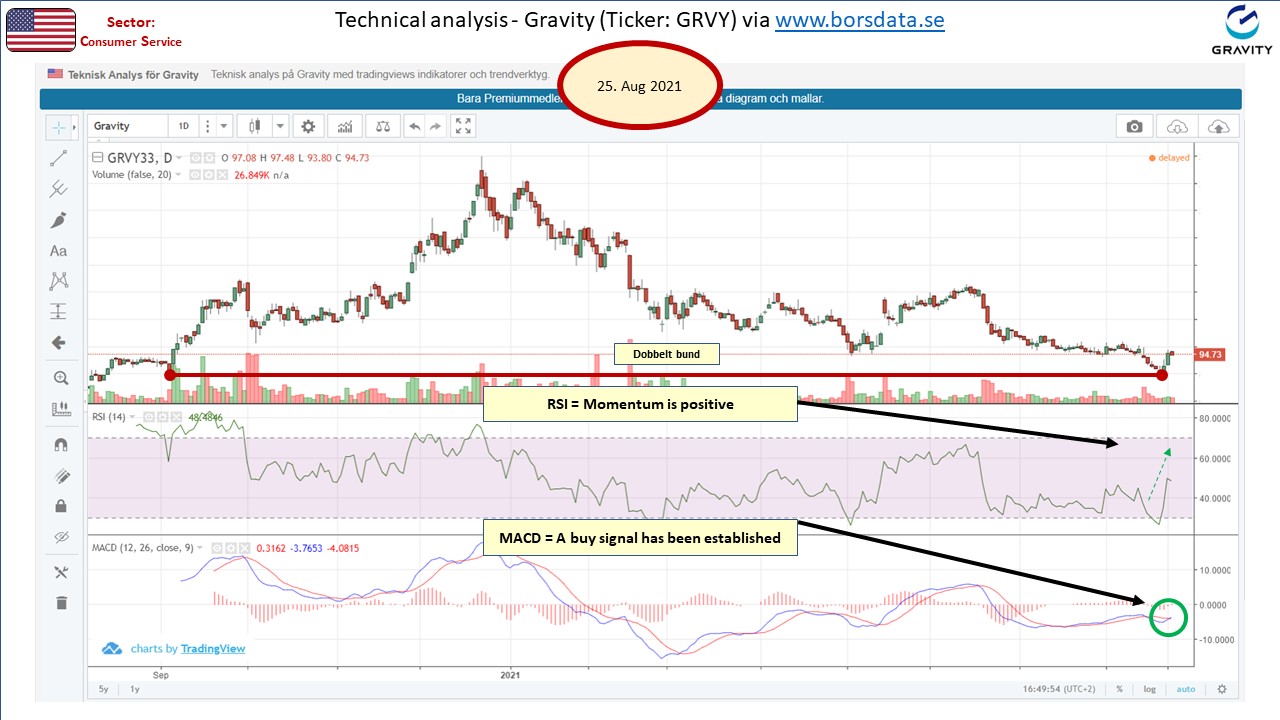Click the RSI value 48.4846
Image resolution: width=1280 pixels, height=720 pixels.
tap(205, 417)
